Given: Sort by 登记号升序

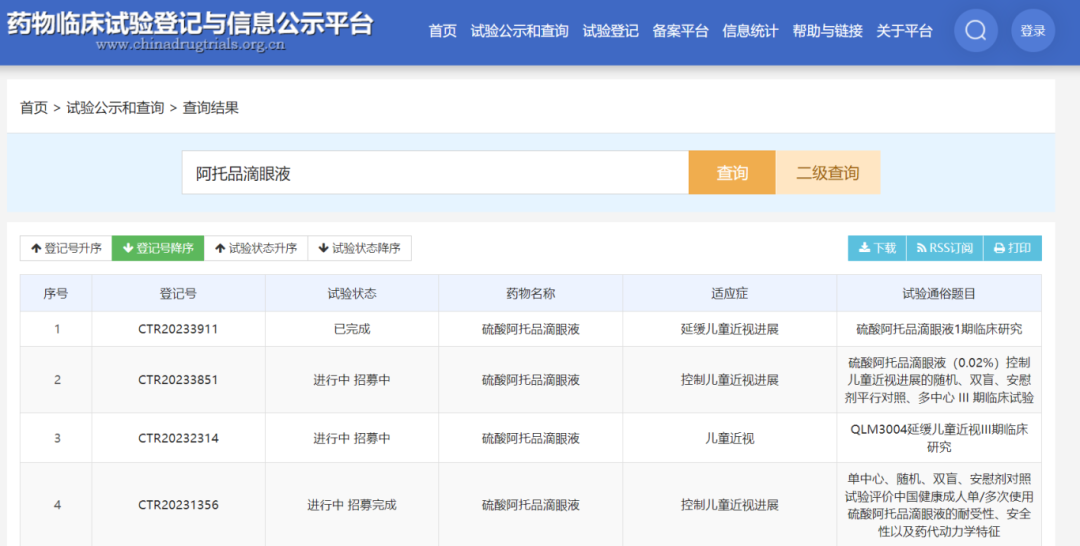Looking at the screenshot, I should (66, 248).
